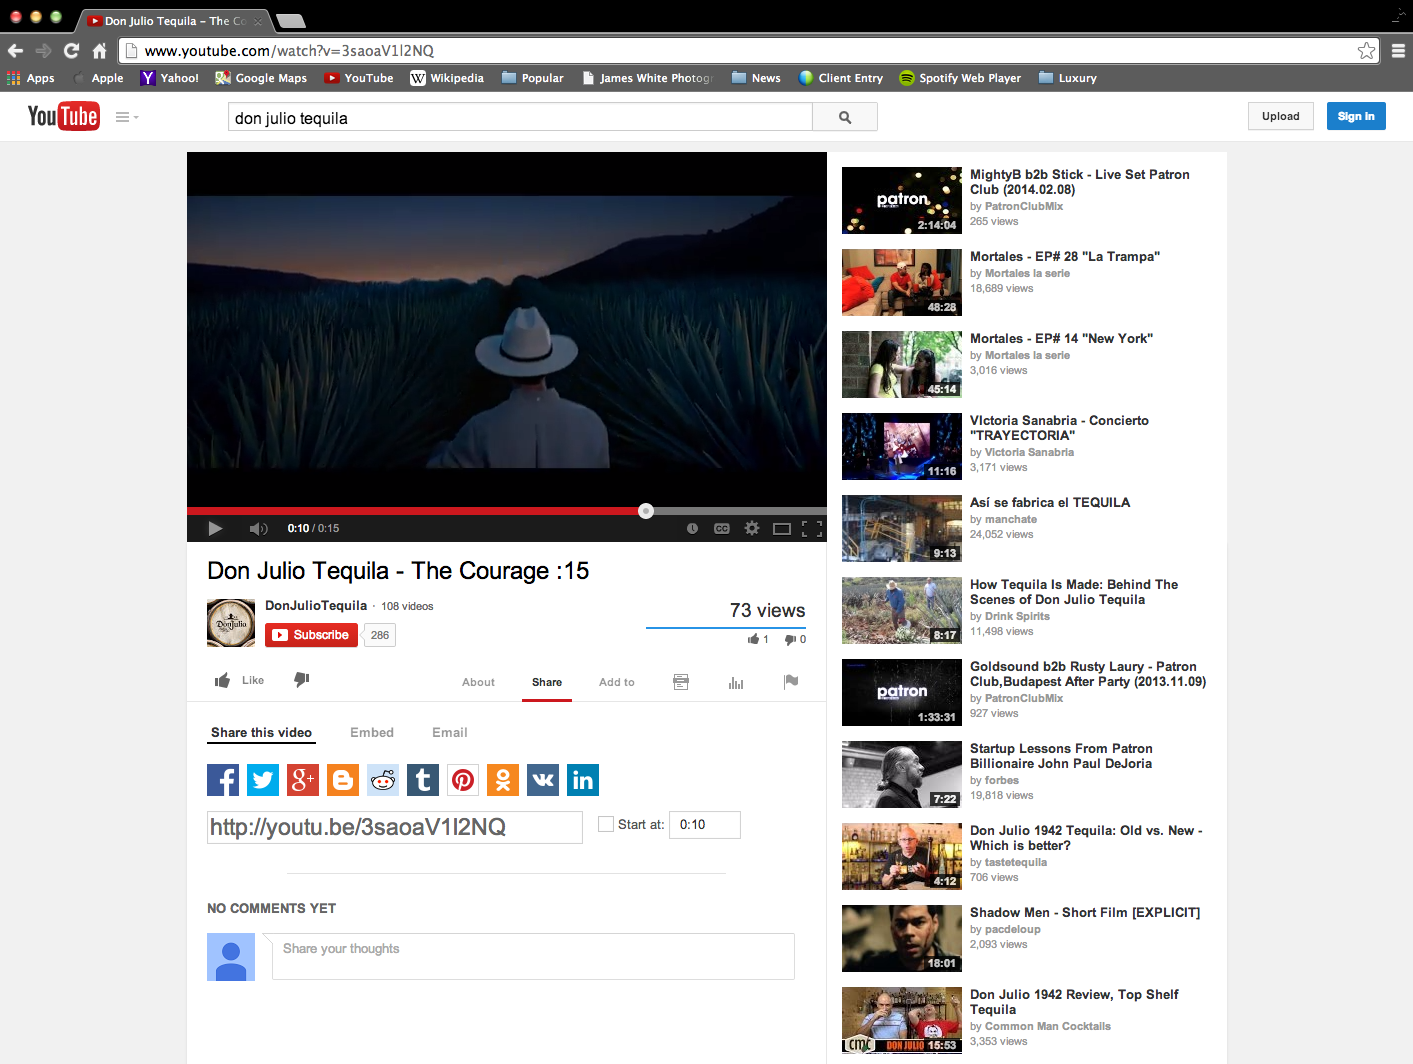Share video on Pinterest icon

pyautogui.click(x=463, y=780)
